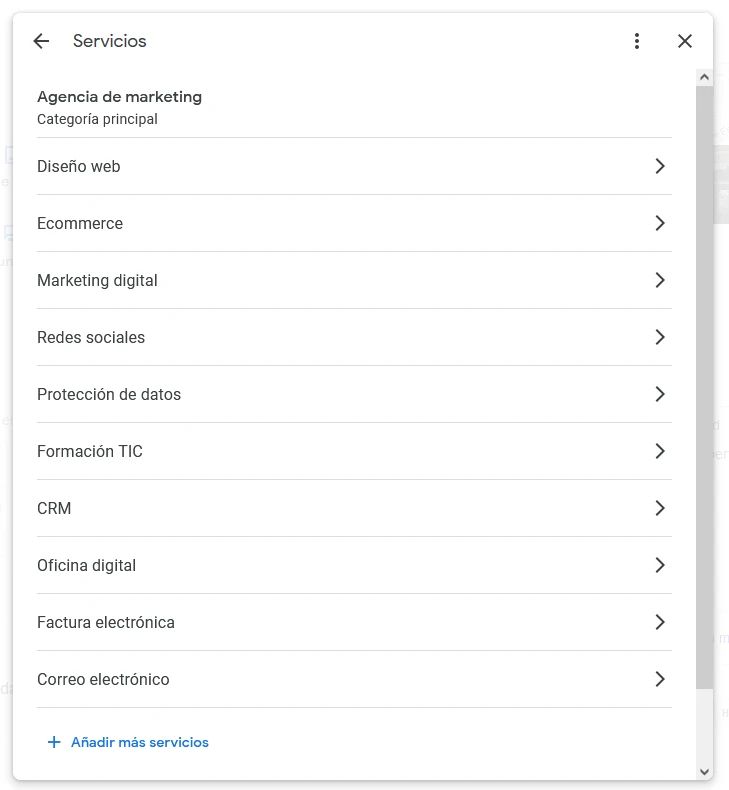729x790 pixels.
Task: Click the Protección de datos chevron
Action: 660,394
